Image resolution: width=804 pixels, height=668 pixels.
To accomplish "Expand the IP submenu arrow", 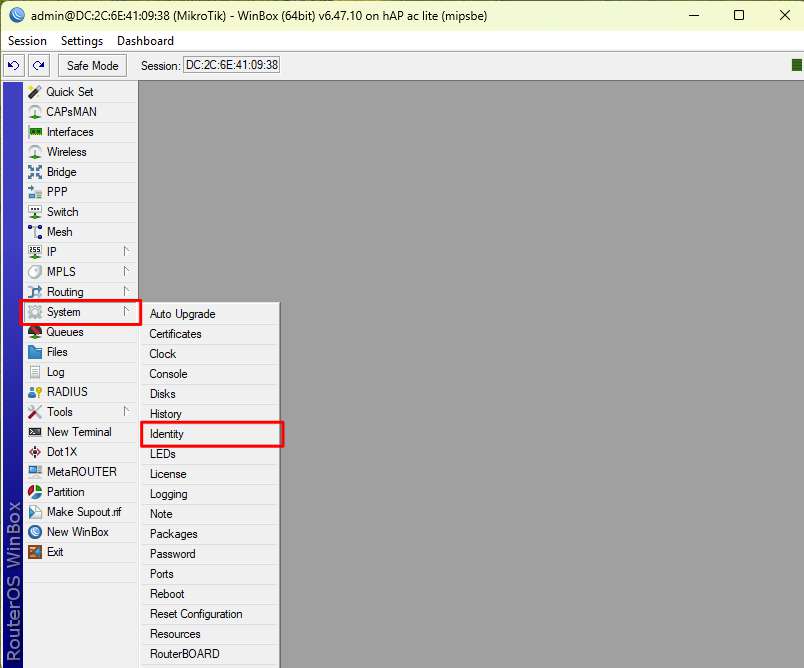I will click(126, 252).
